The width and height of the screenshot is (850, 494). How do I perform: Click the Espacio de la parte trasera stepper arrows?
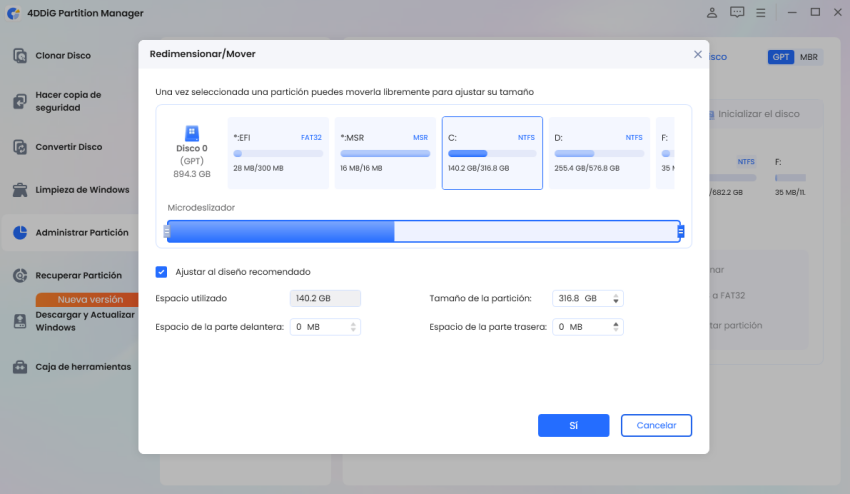coord(616,327)
